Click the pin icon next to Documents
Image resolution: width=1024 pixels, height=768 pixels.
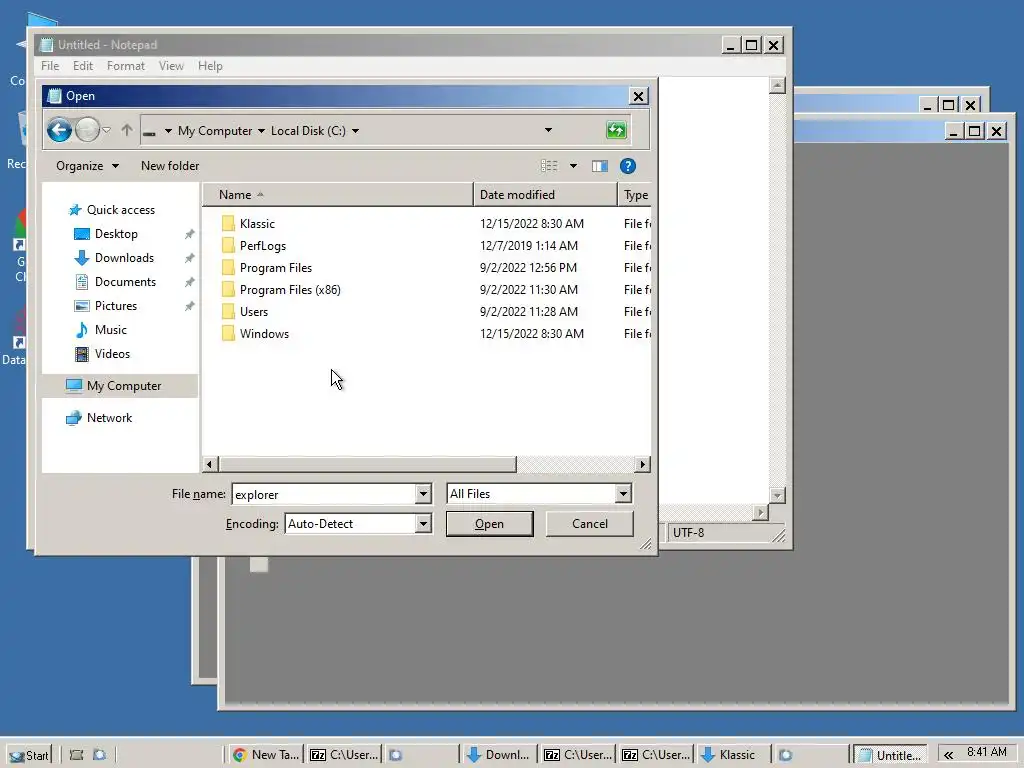189,282
